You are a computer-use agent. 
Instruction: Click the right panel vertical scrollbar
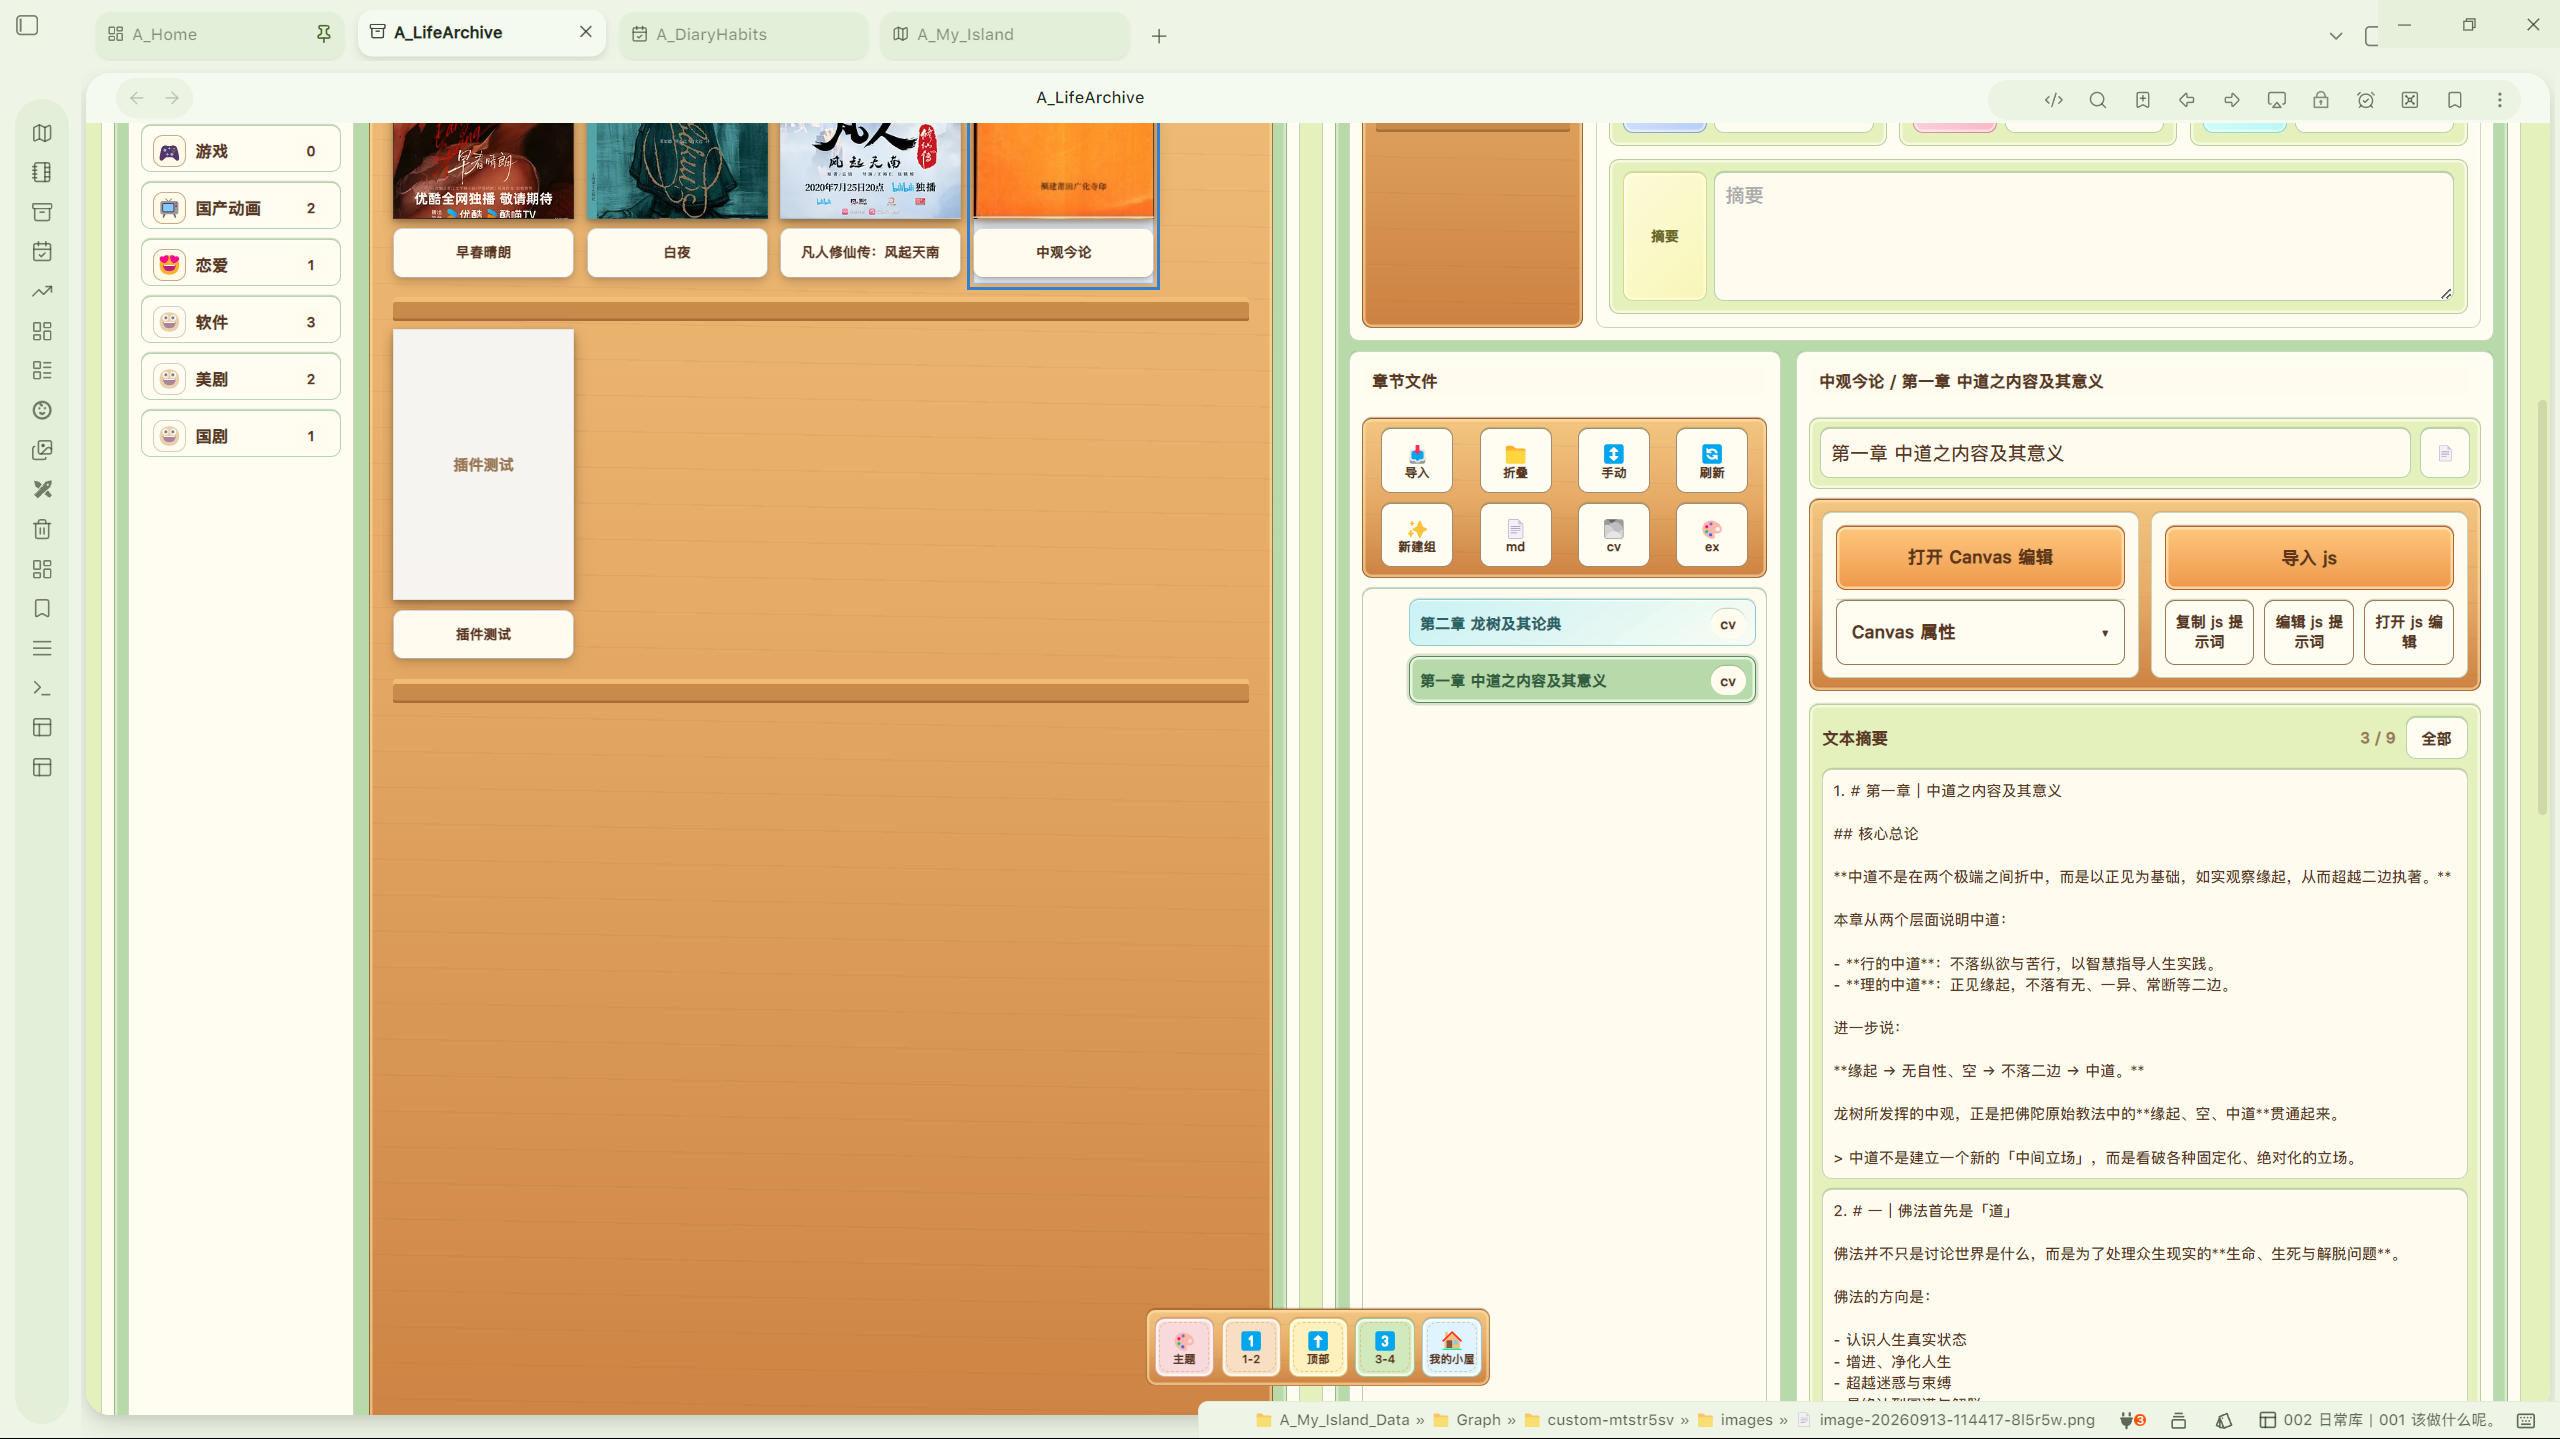2542,607
